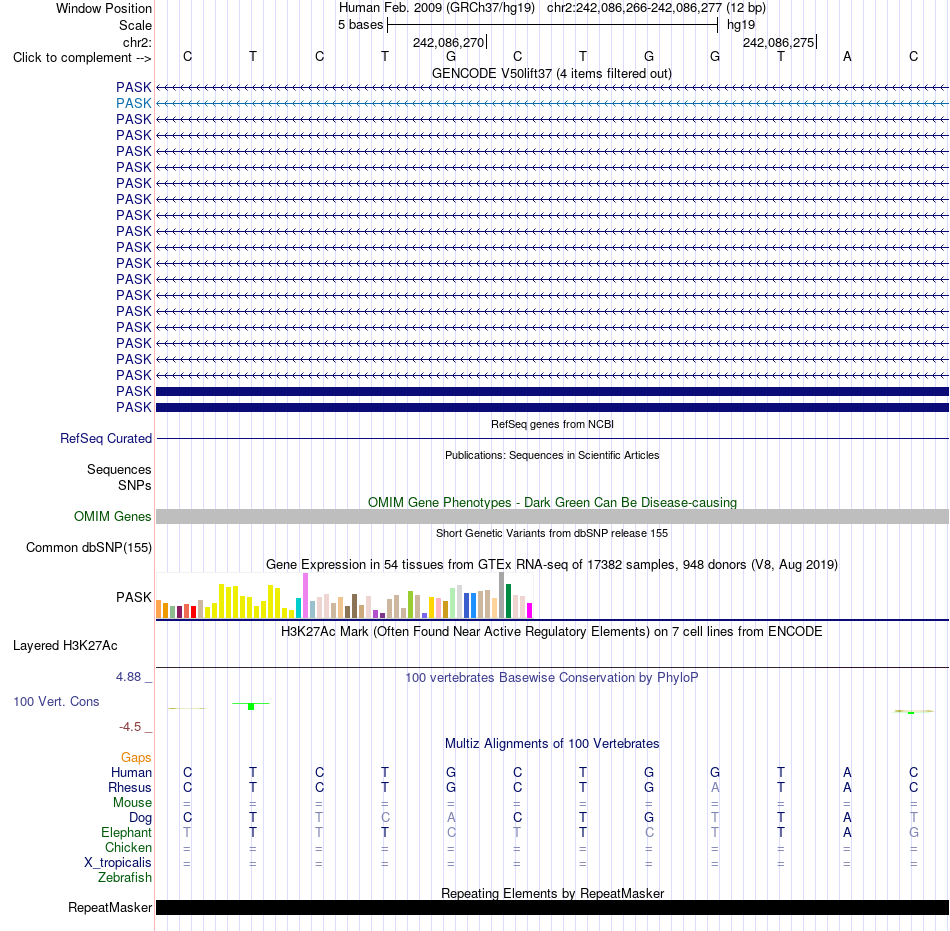Image resolution: width=950 pixels, height=931 pixels.
Task: Open '100 vertebrates Basewise Conservation by PhyloP' title
Action: 552,678
